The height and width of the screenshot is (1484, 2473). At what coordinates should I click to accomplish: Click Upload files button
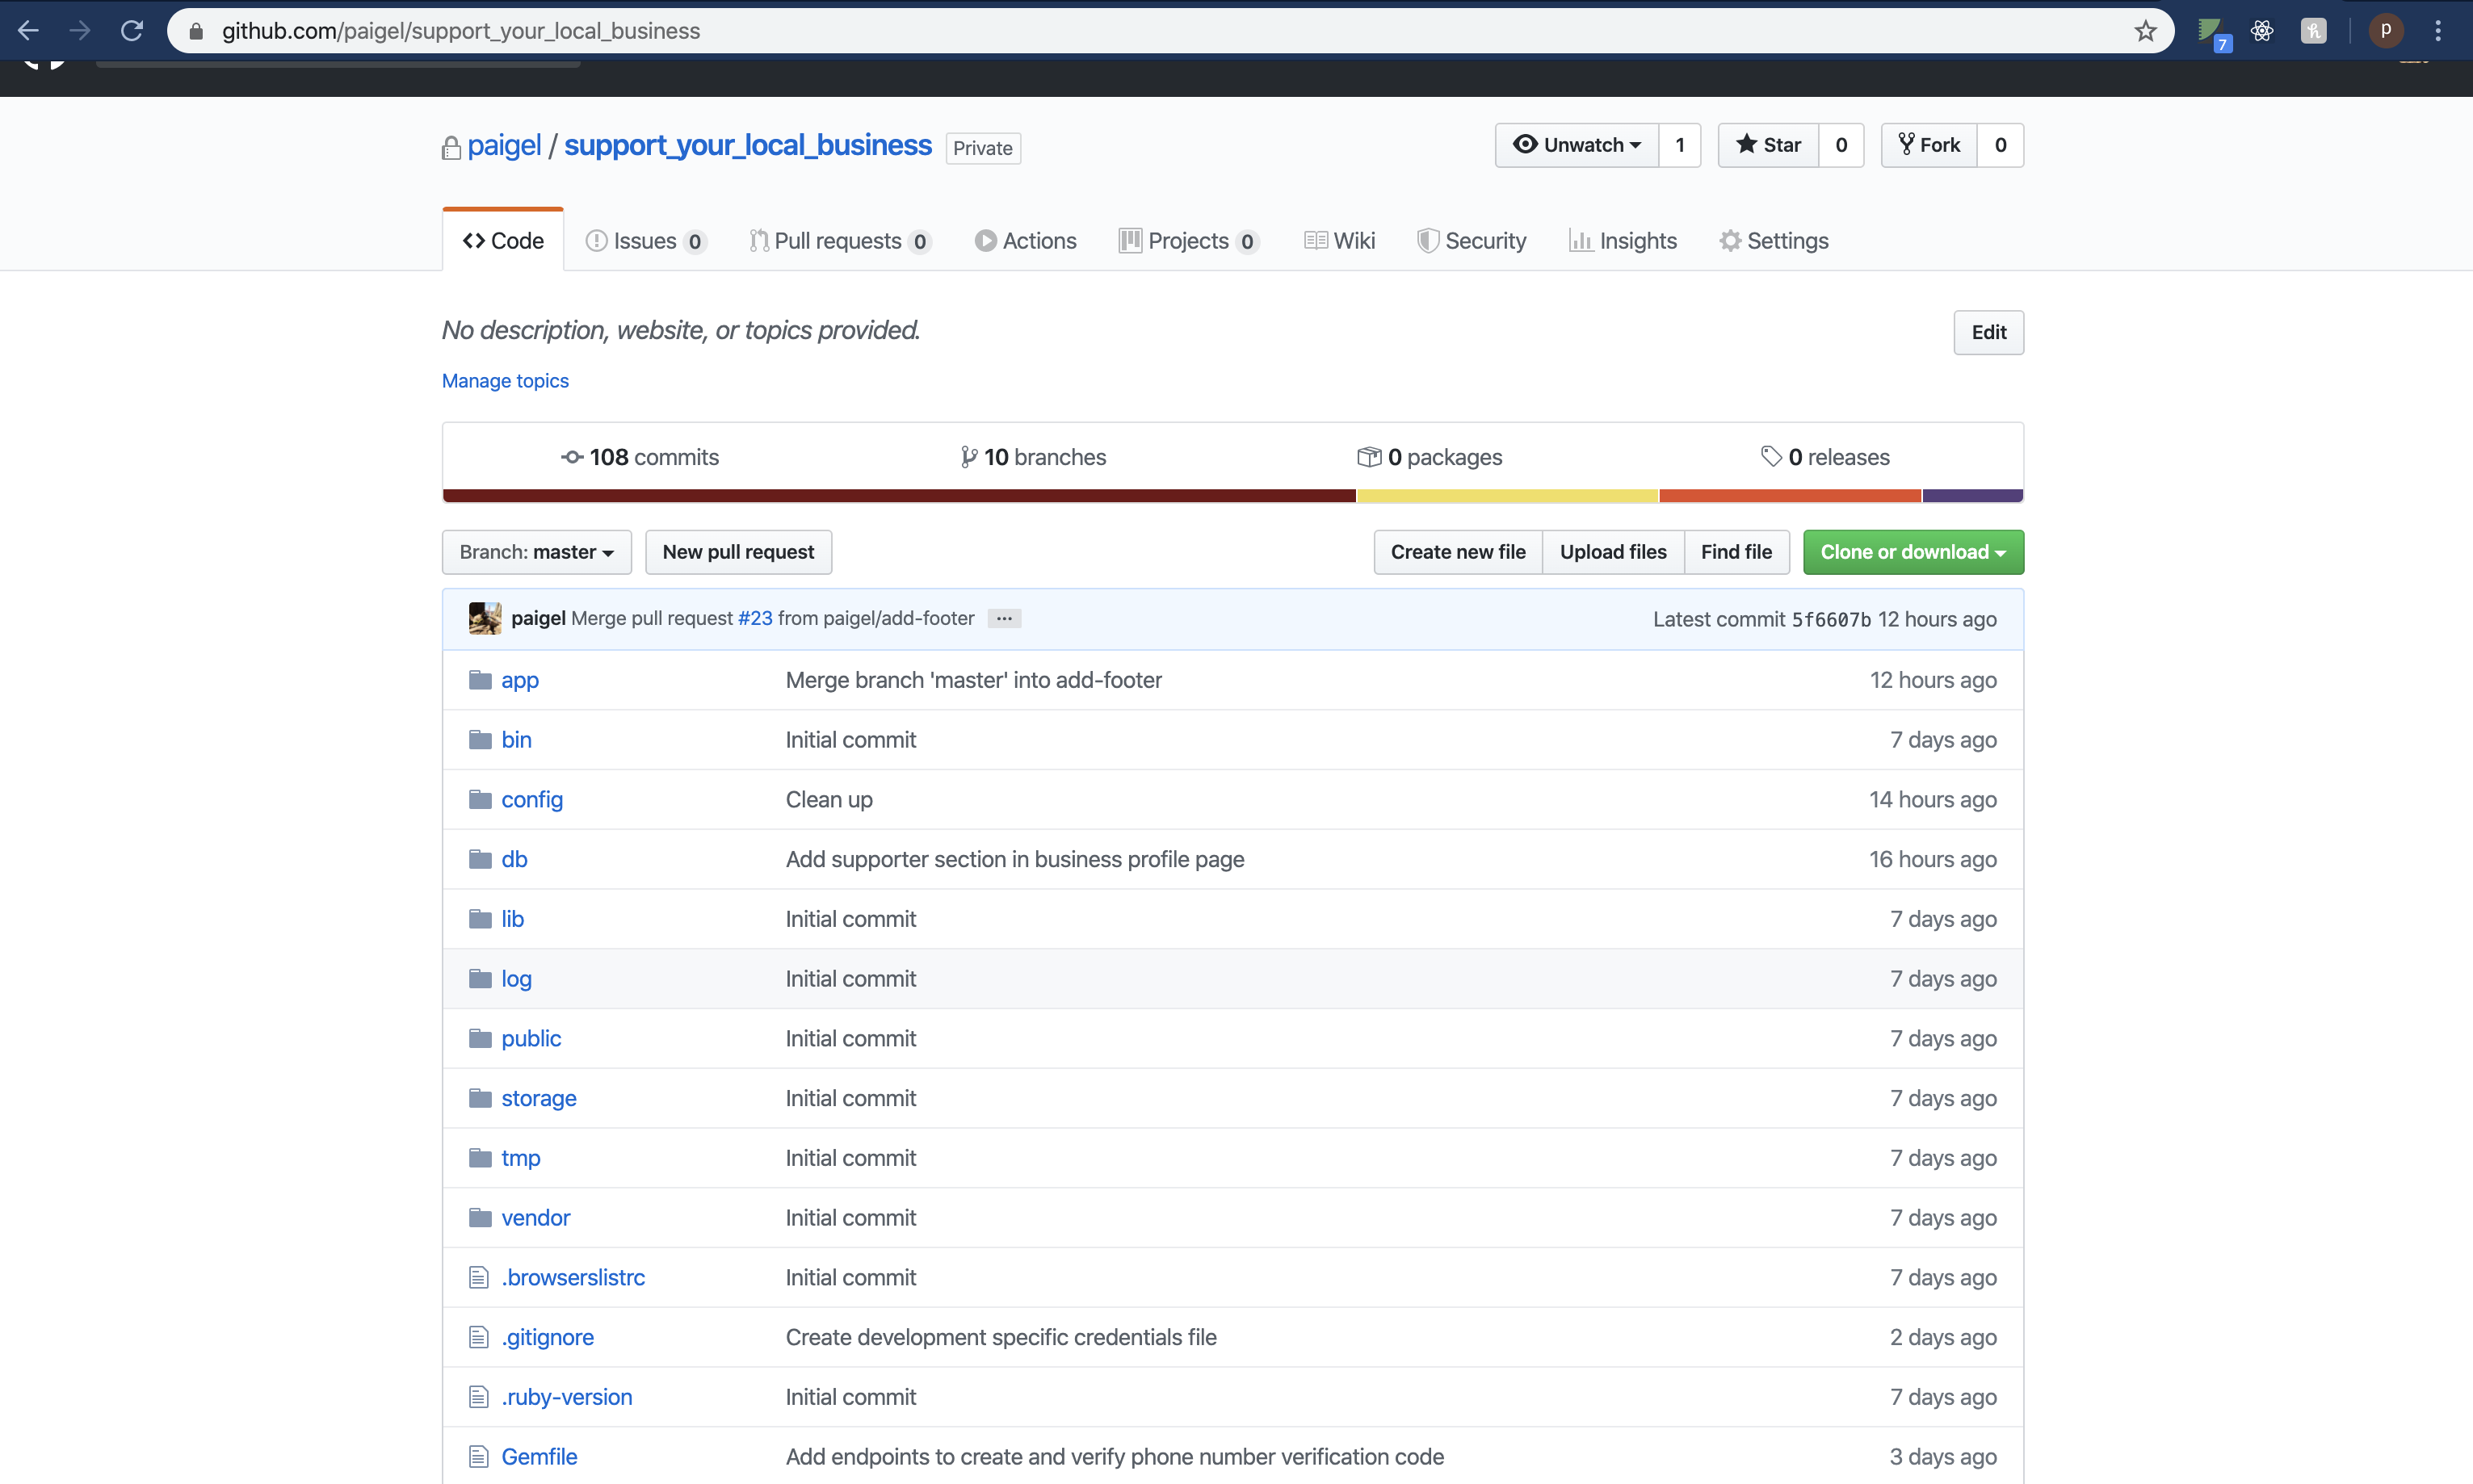click(1613, 552)
